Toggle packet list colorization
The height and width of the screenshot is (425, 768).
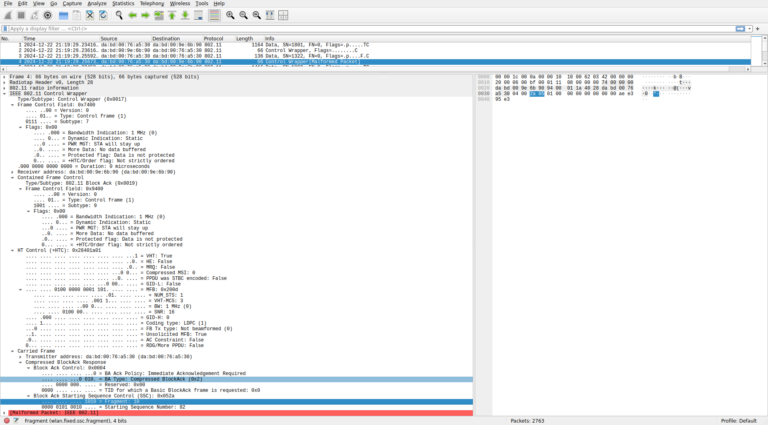click(214, 15)
